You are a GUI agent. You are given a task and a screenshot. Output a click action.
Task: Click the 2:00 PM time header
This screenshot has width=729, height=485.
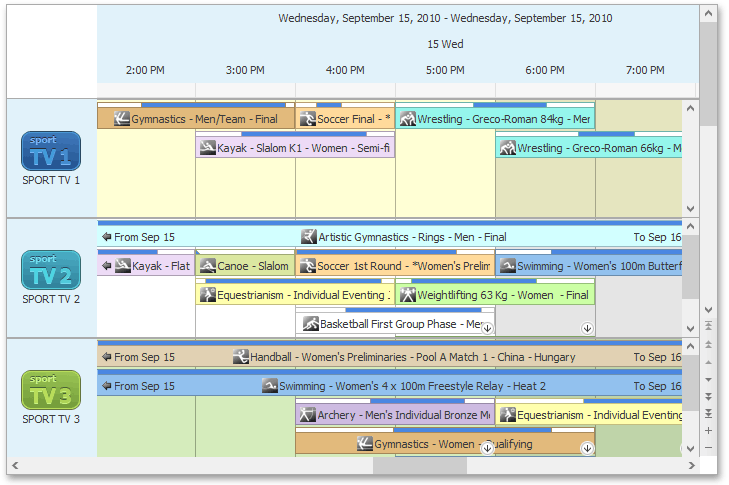(x=145, y=70)
